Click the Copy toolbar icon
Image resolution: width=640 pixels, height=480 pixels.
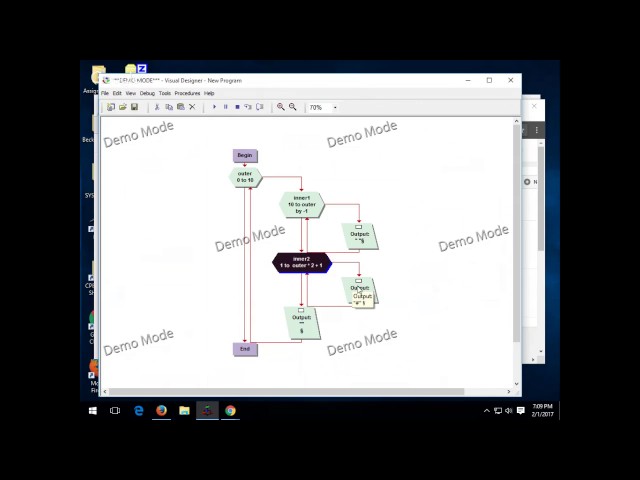click(x=169, y=107)
